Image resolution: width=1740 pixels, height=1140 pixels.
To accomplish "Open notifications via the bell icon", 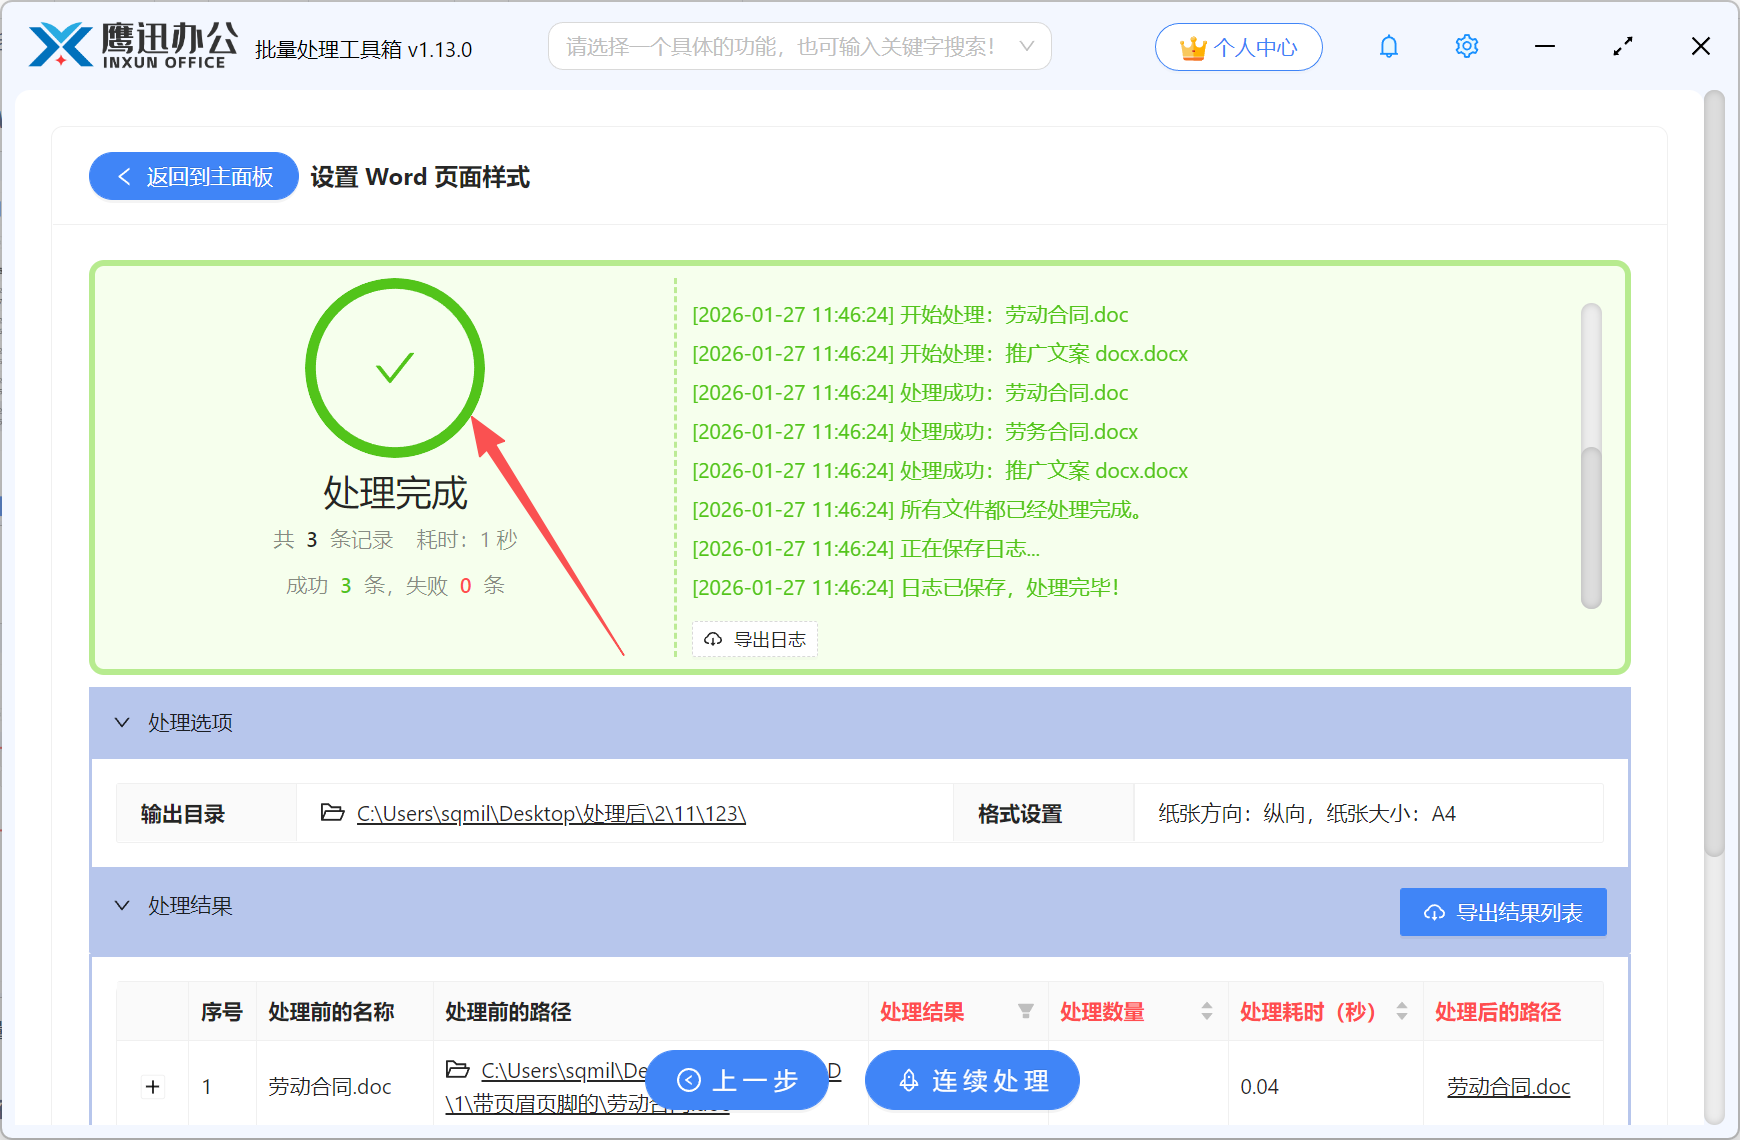I will 1388,46.
